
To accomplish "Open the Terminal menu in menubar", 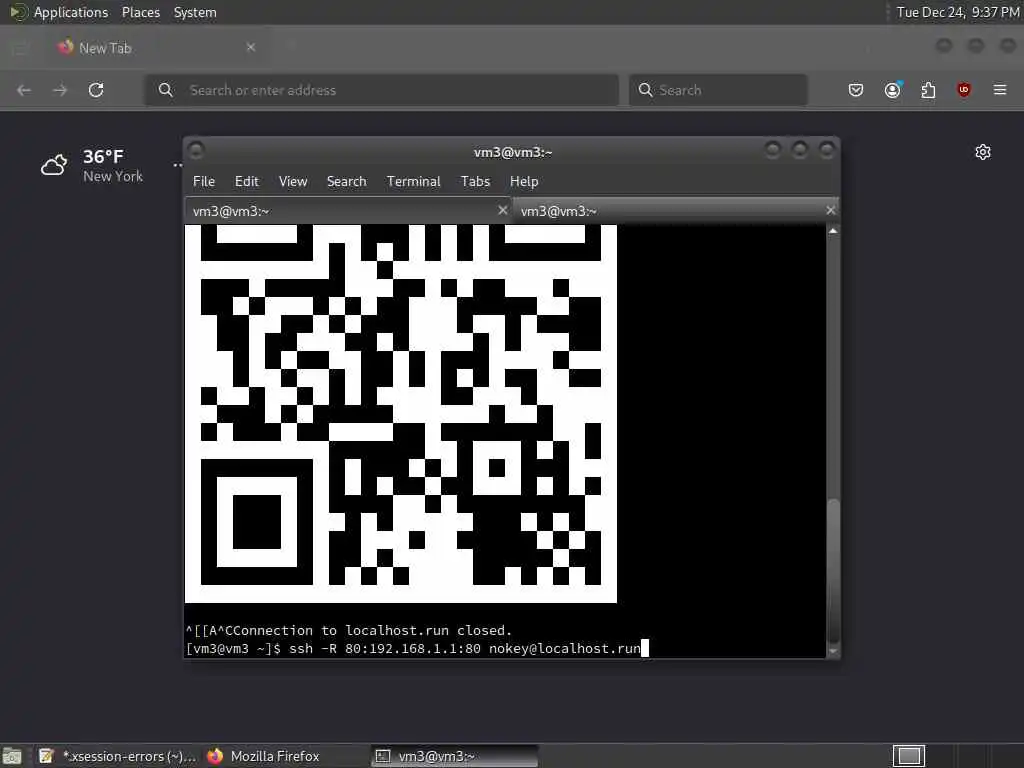I will click(x=413, y=182).
